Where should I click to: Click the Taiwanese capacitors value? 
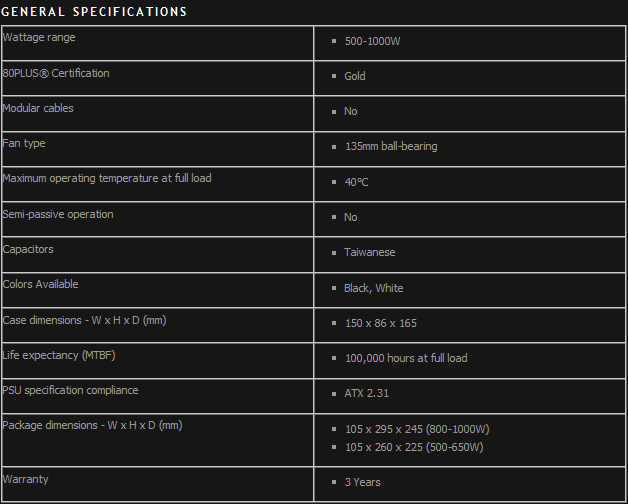[370, 252]
